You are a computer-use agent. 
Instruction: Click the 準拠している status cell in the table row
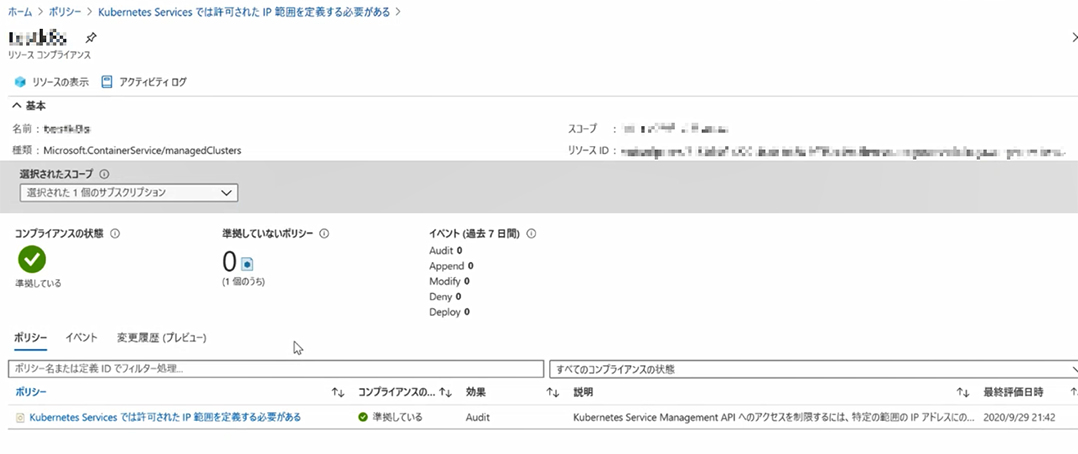tap(390, 418)
